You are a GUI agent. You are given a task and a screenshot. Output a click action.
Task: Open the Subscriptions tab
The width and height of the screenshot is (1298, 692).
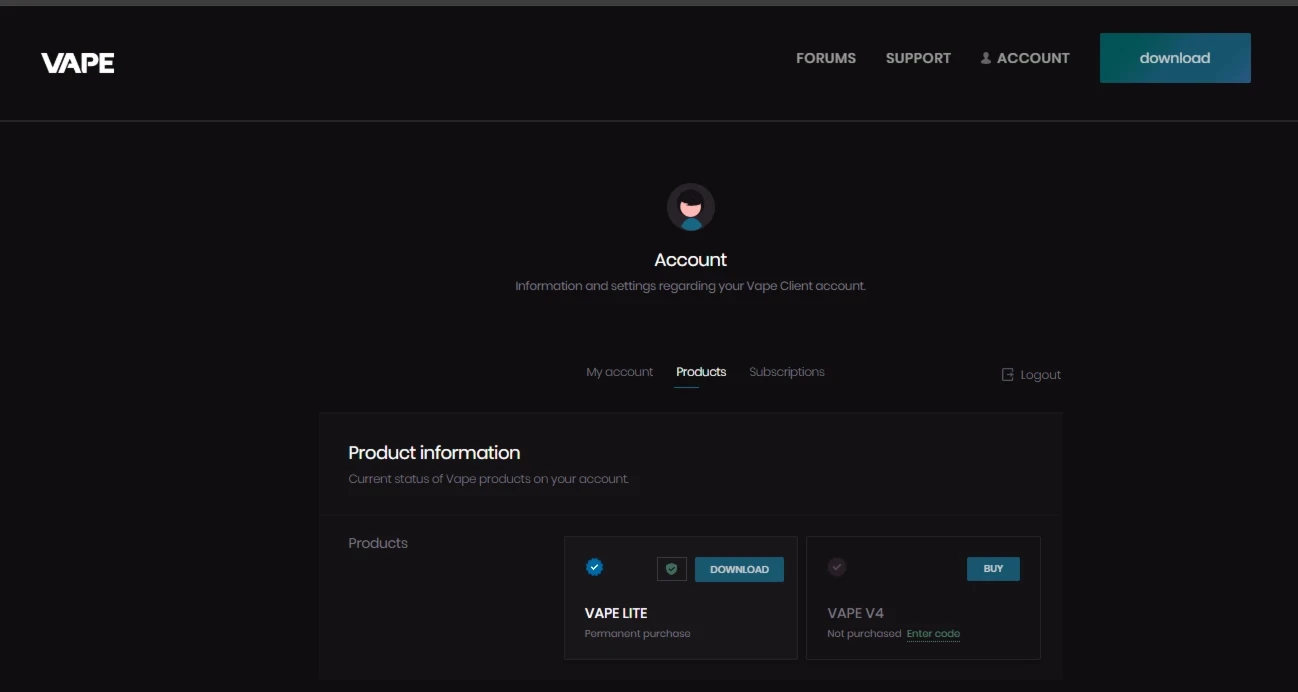pyautogui.click(x=786, y=372)
